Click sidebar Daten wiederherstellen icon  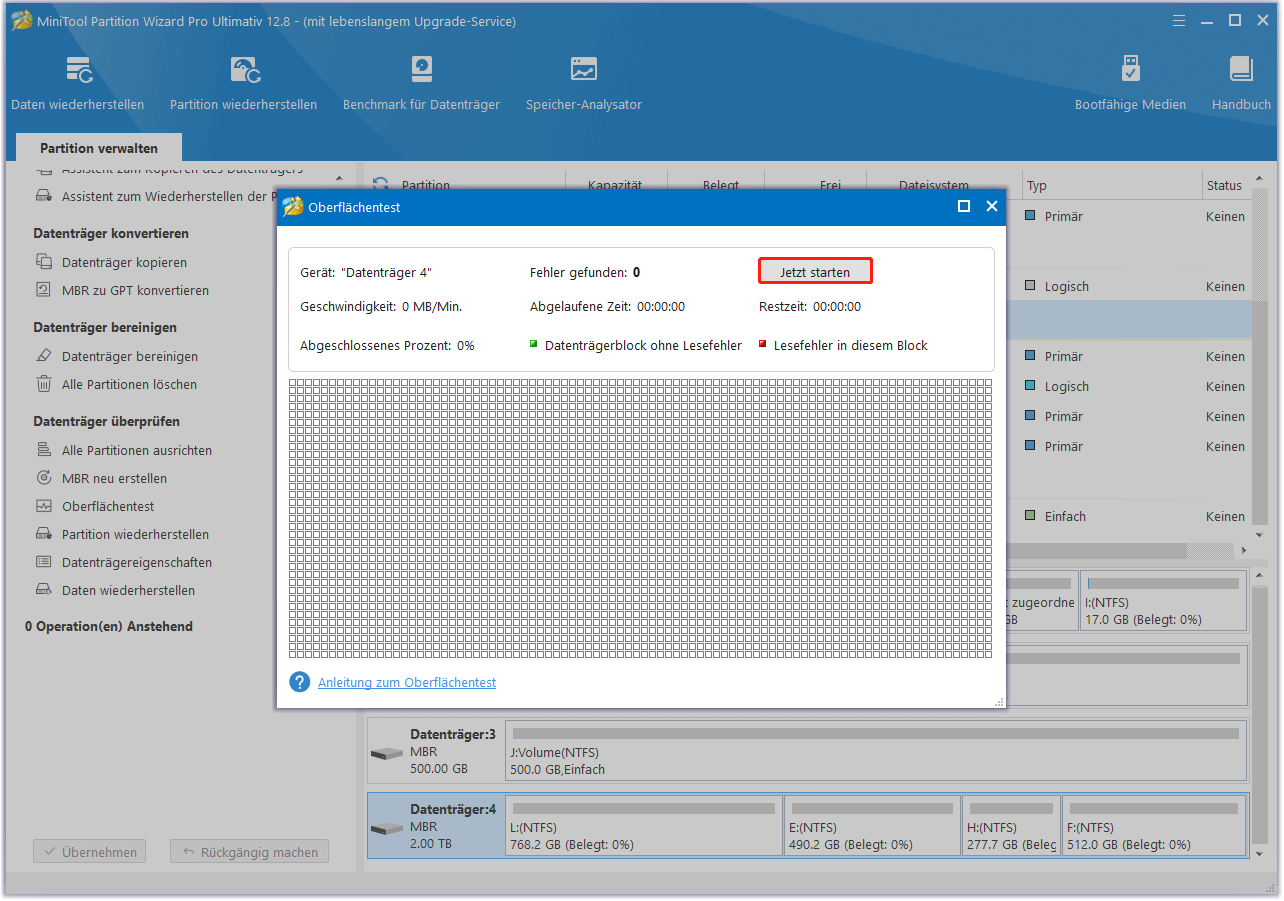(44, 590)
